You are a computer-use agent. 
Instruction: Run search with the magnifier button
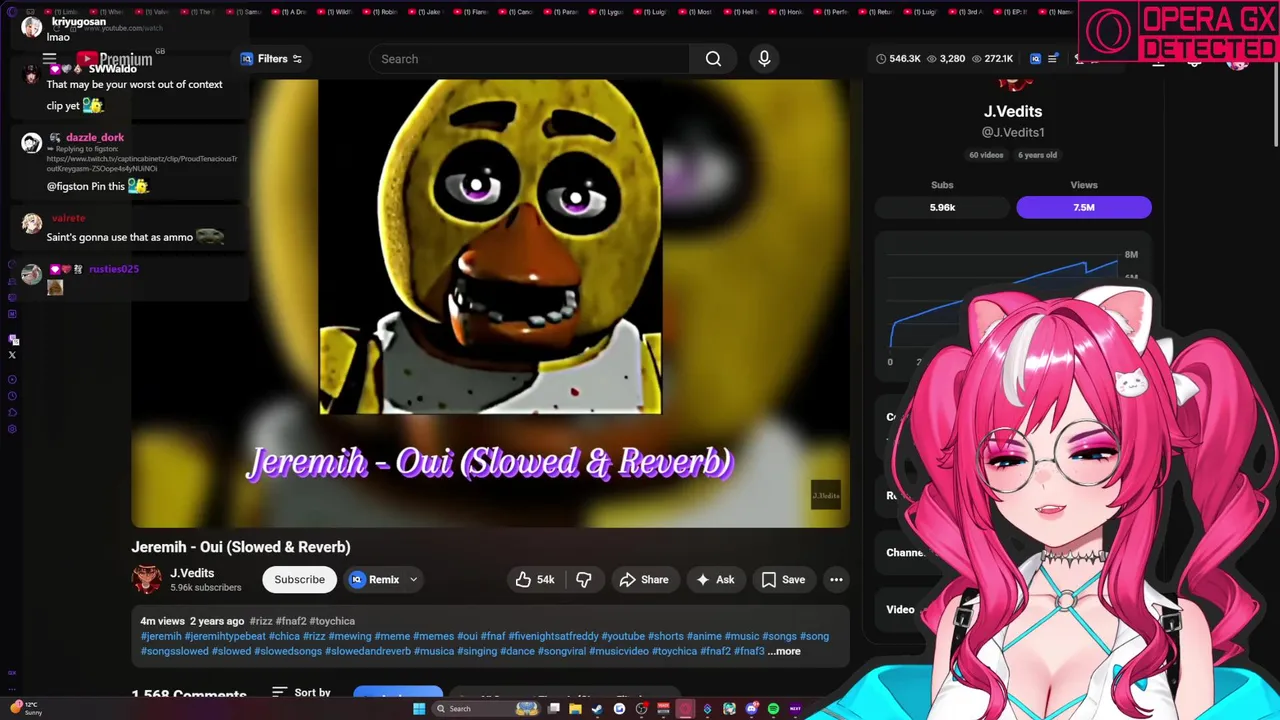point(713,59)
